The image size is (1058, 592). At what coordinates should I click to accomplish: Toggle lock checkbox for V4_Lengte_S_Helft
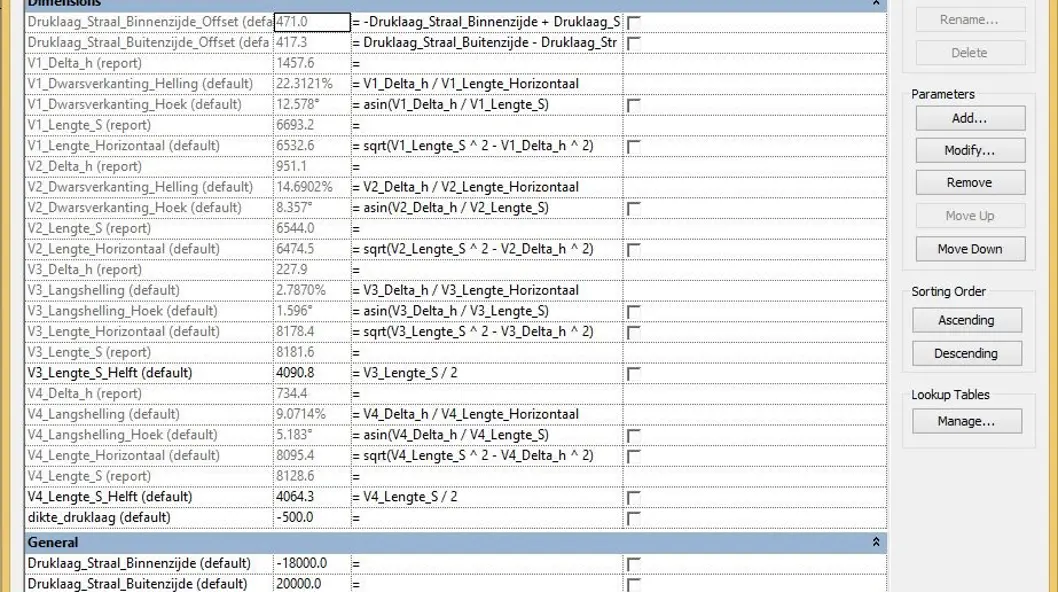(633, 499)
